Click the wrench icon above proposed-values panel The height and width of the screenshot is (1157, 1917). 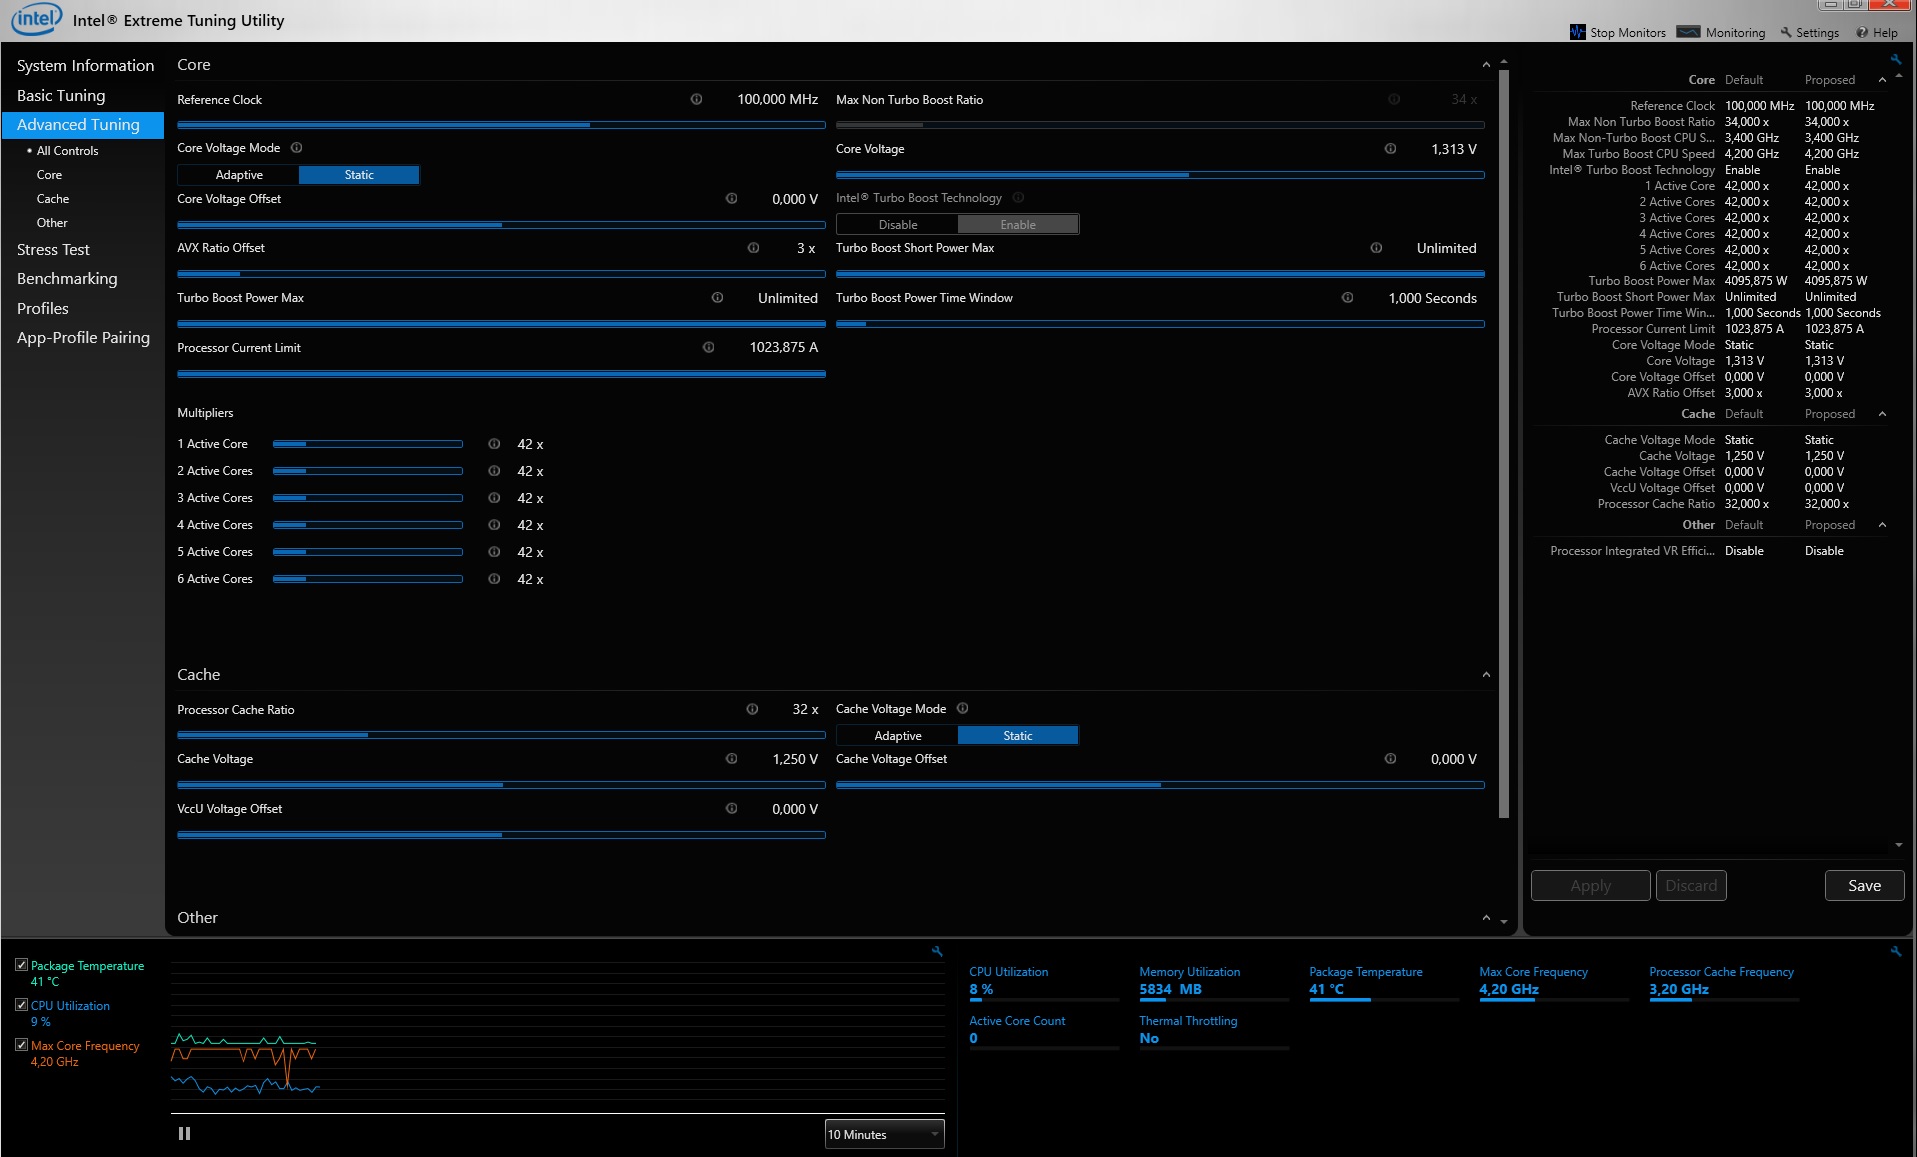tap(1896, 59)
